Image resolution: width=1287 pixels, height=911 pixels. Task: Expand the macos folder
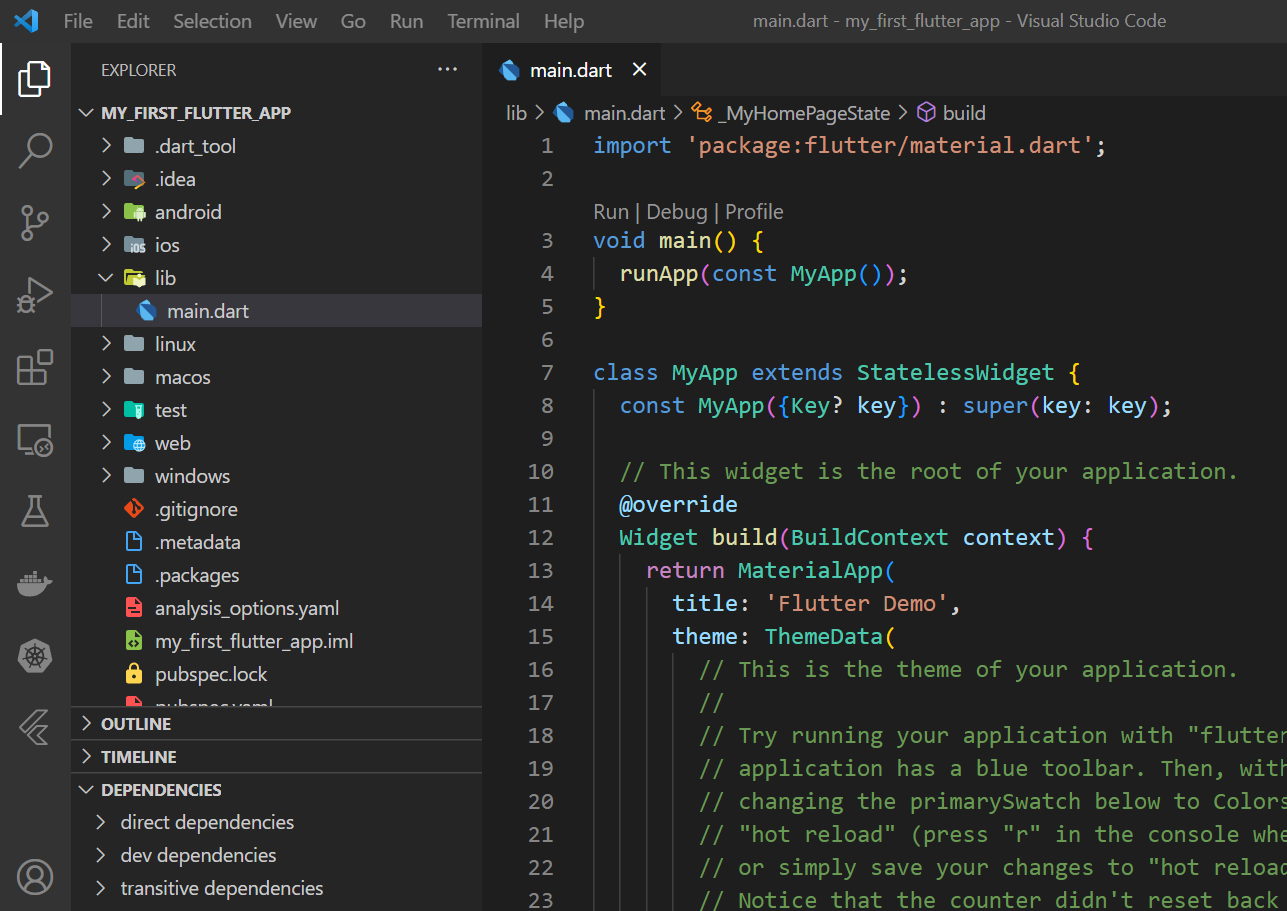coord(106,377)
